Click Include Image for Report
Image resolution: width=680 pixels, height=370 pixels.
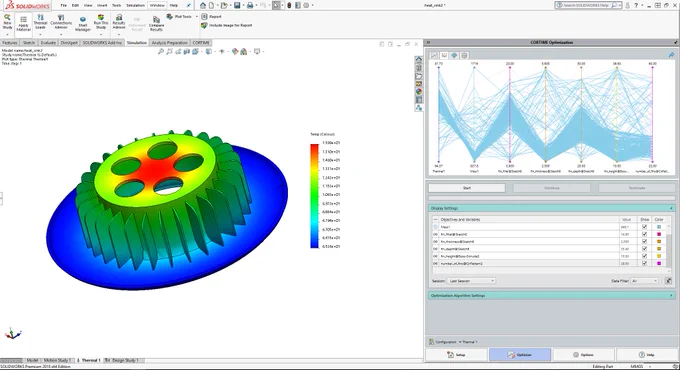tap(227, 25)
